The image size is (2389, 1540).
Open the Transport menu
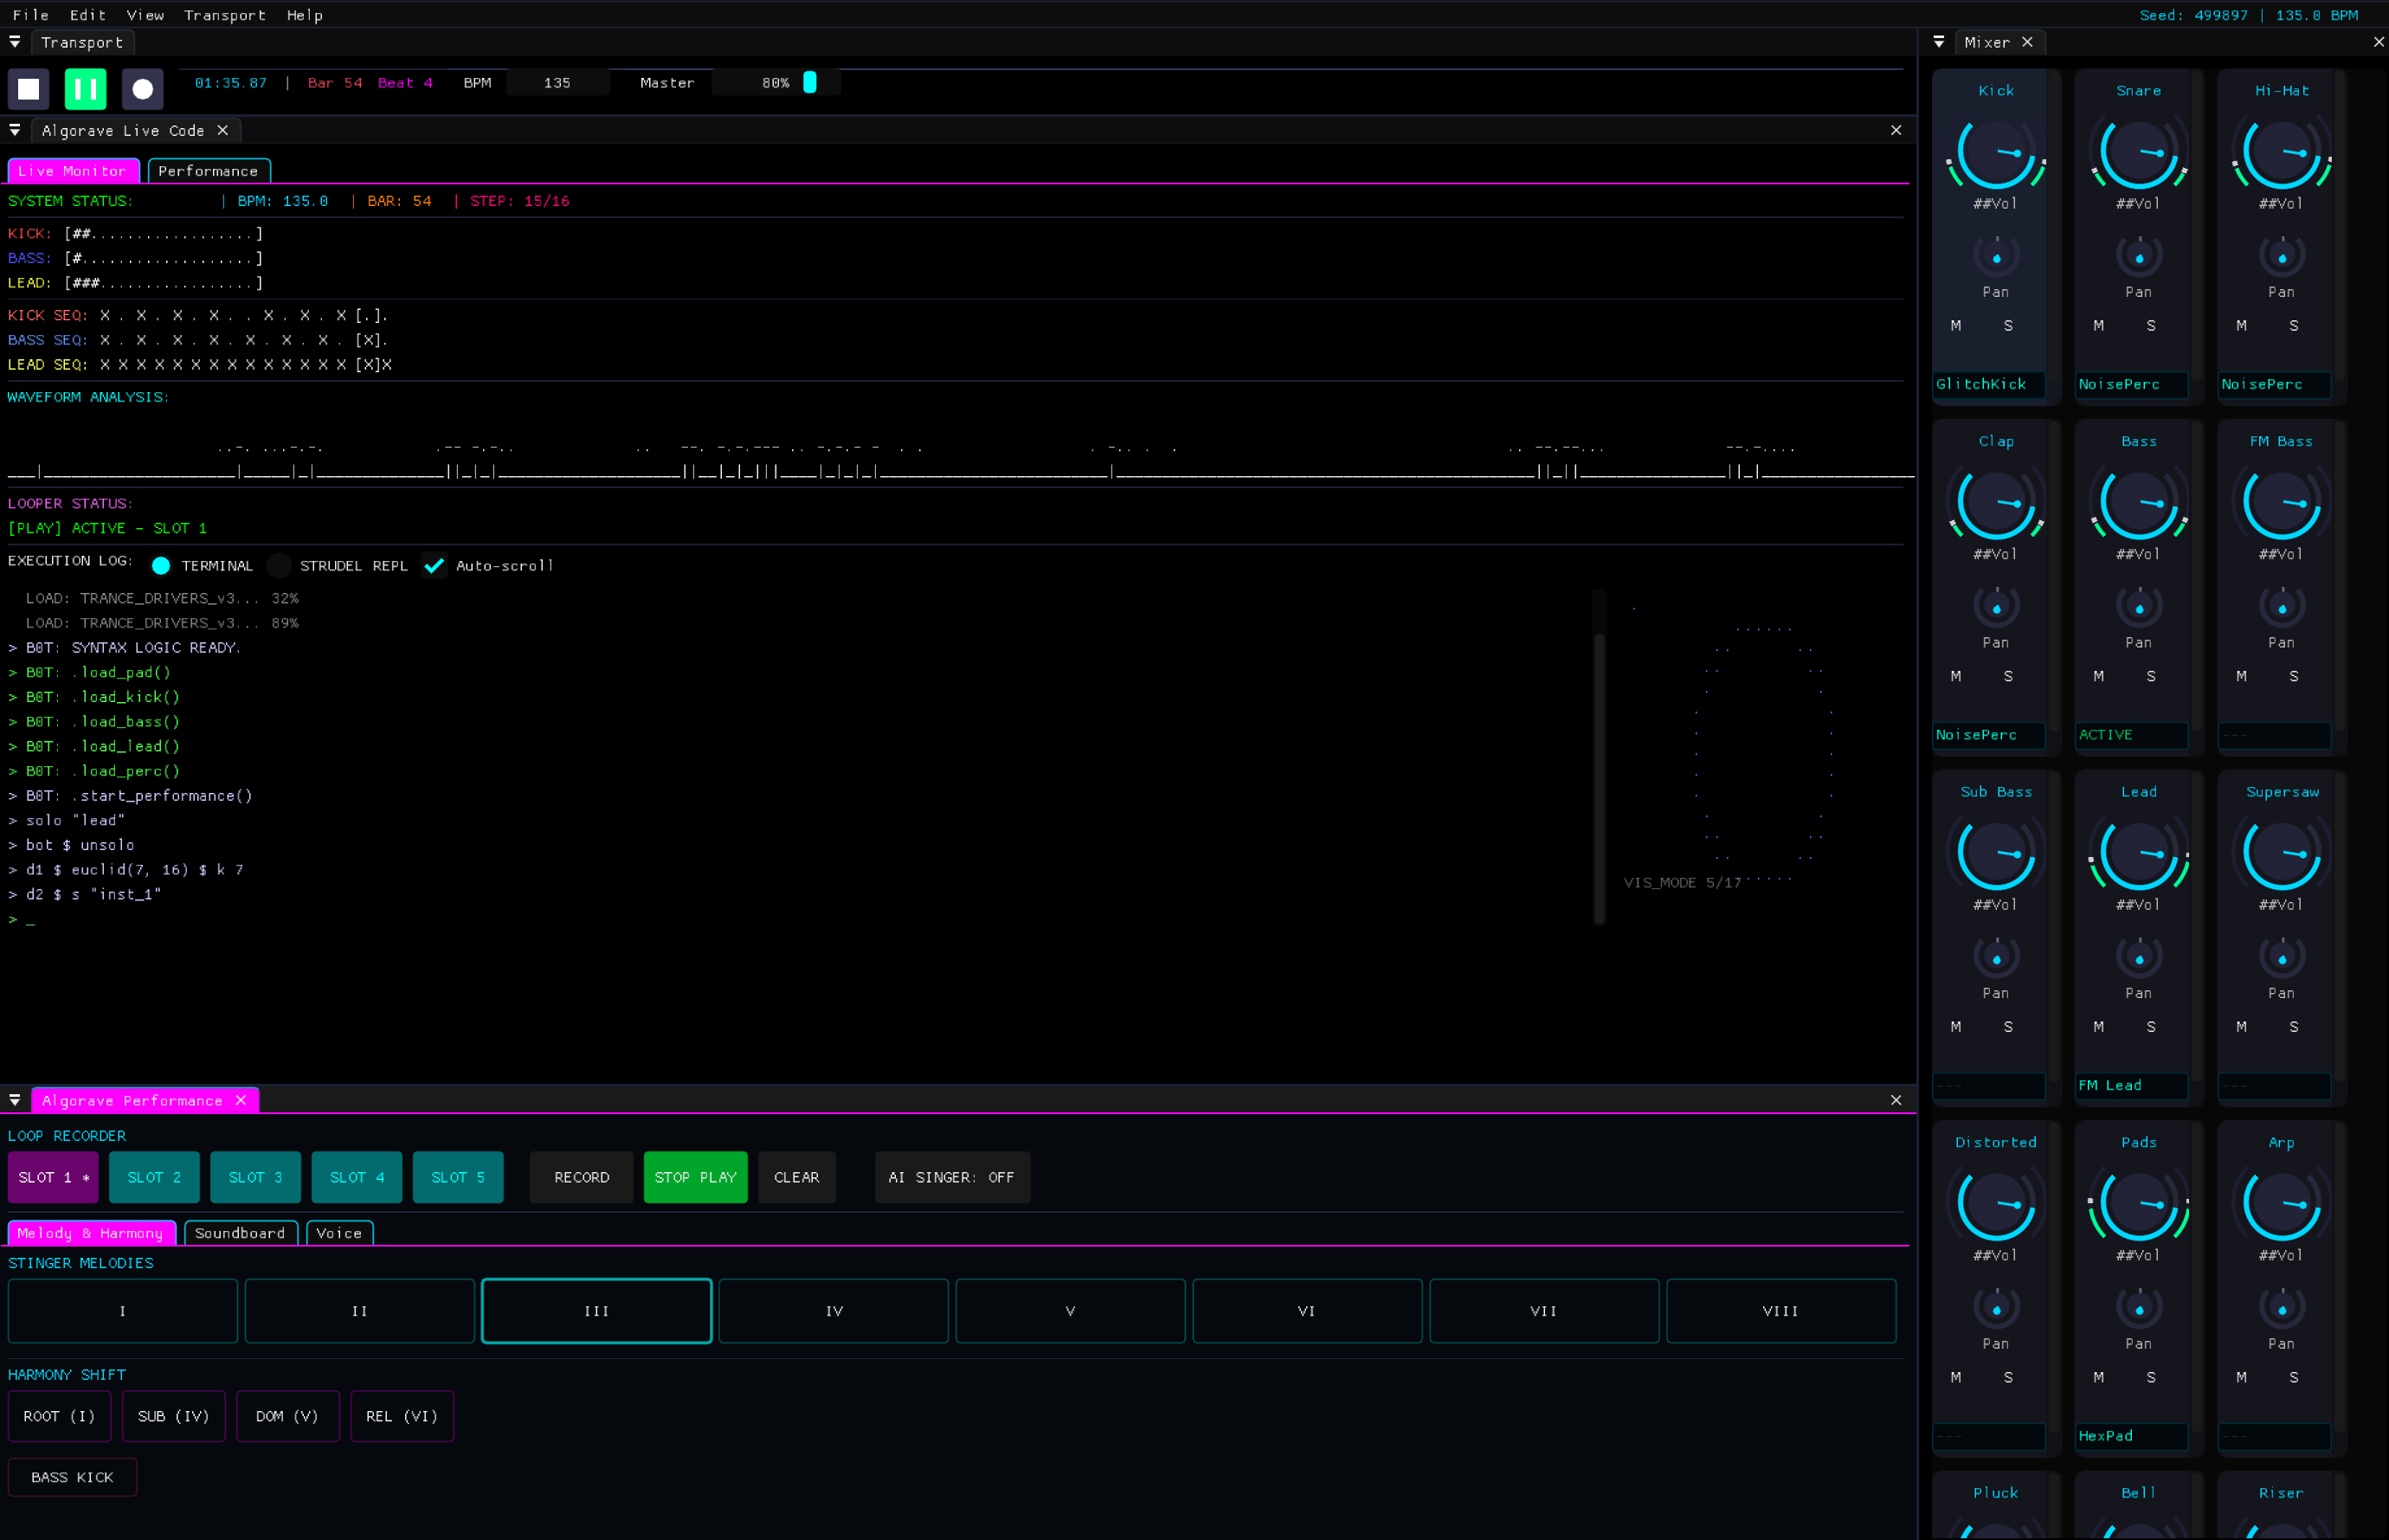pos(225,15)
